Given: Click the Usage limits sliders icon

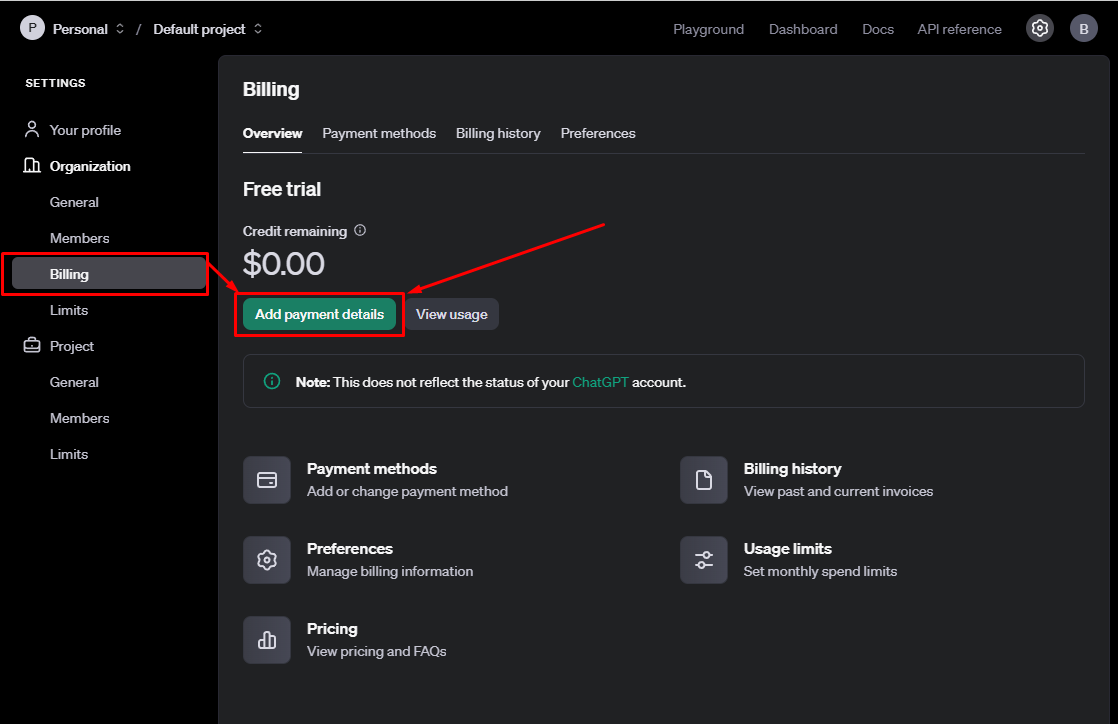Looking at the screenshot, I should coord(704,560).
